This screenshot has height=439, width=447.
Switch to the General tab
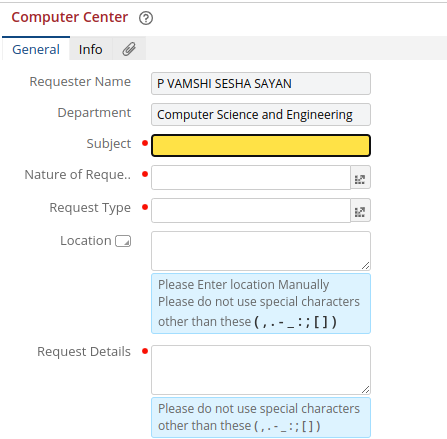coord(36,49)
